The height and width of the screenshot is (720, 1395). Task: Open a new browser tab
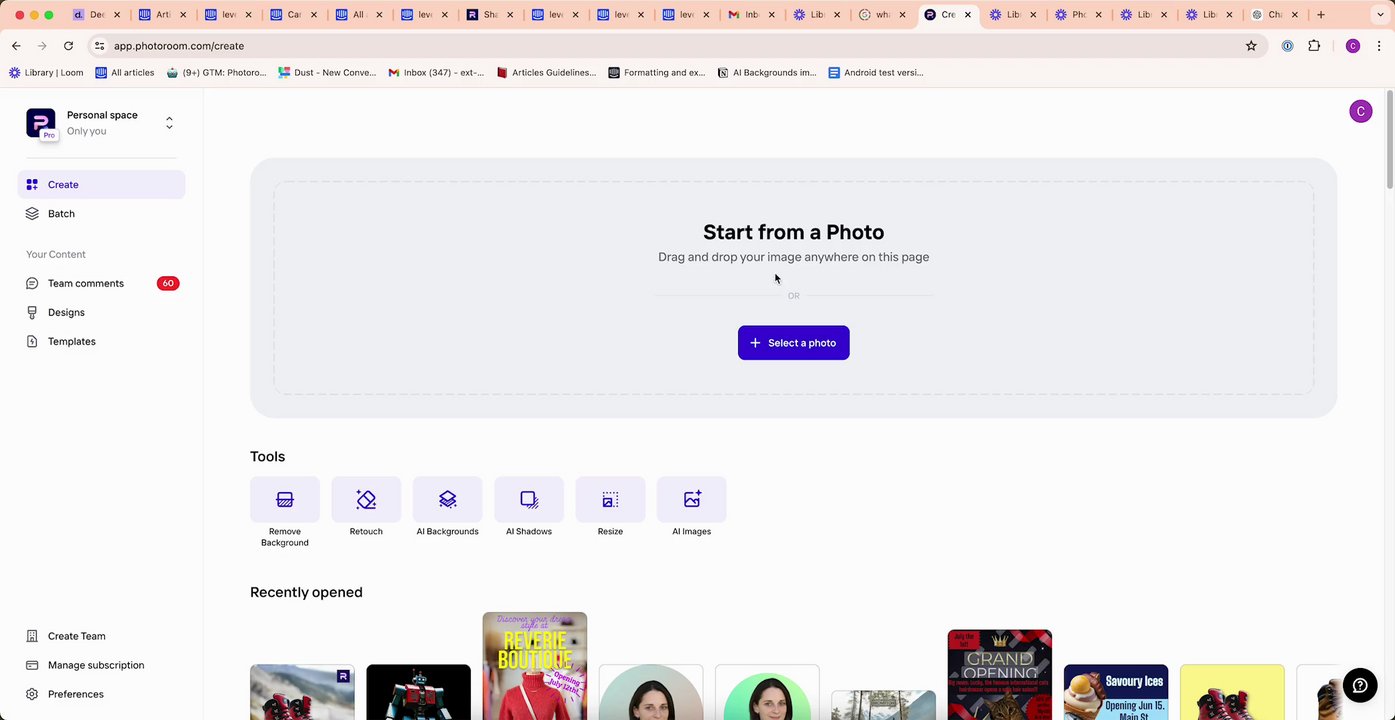coord(1321,15)
